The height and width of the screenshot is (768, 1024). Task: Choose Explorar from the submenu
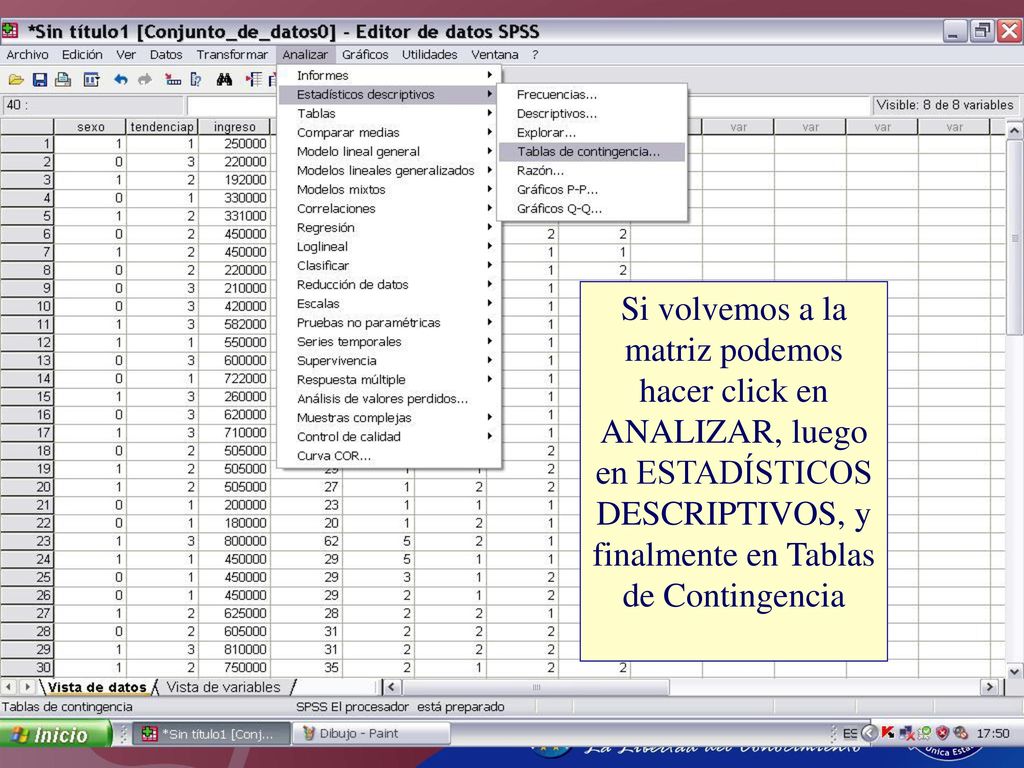pos(592,133)
